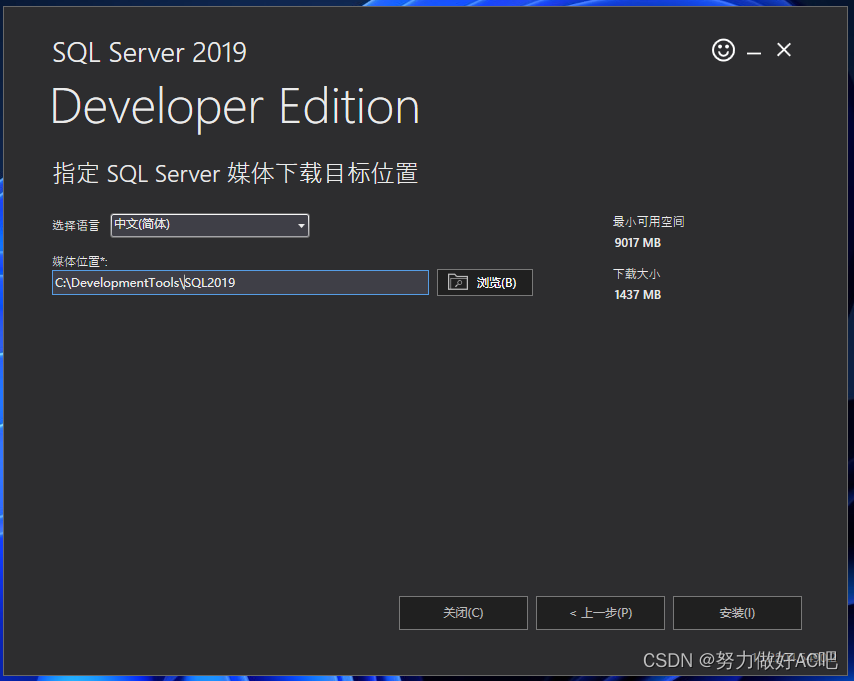Click the 9017 MB minimum free space value
Viewport: 854px width, 681px height.
tap(637, 243)
